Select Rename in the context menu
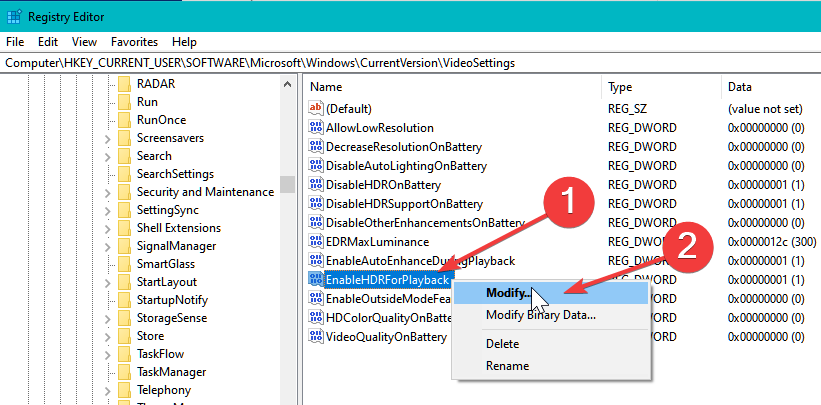 507,366
